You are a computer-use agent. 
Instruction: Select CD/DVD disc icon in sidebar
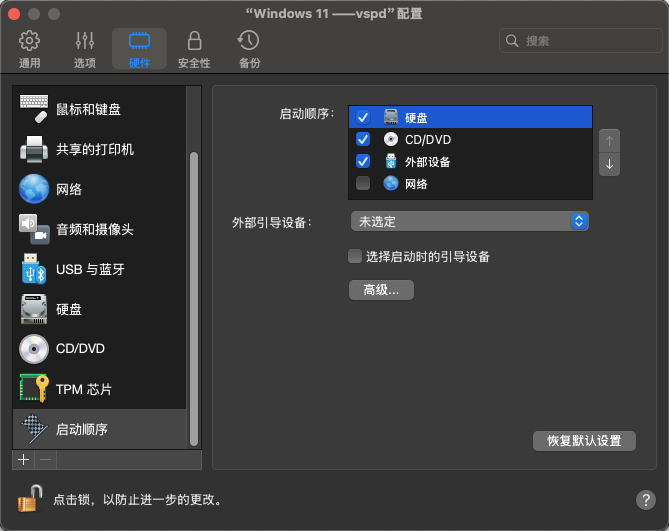tap(34, 349)
